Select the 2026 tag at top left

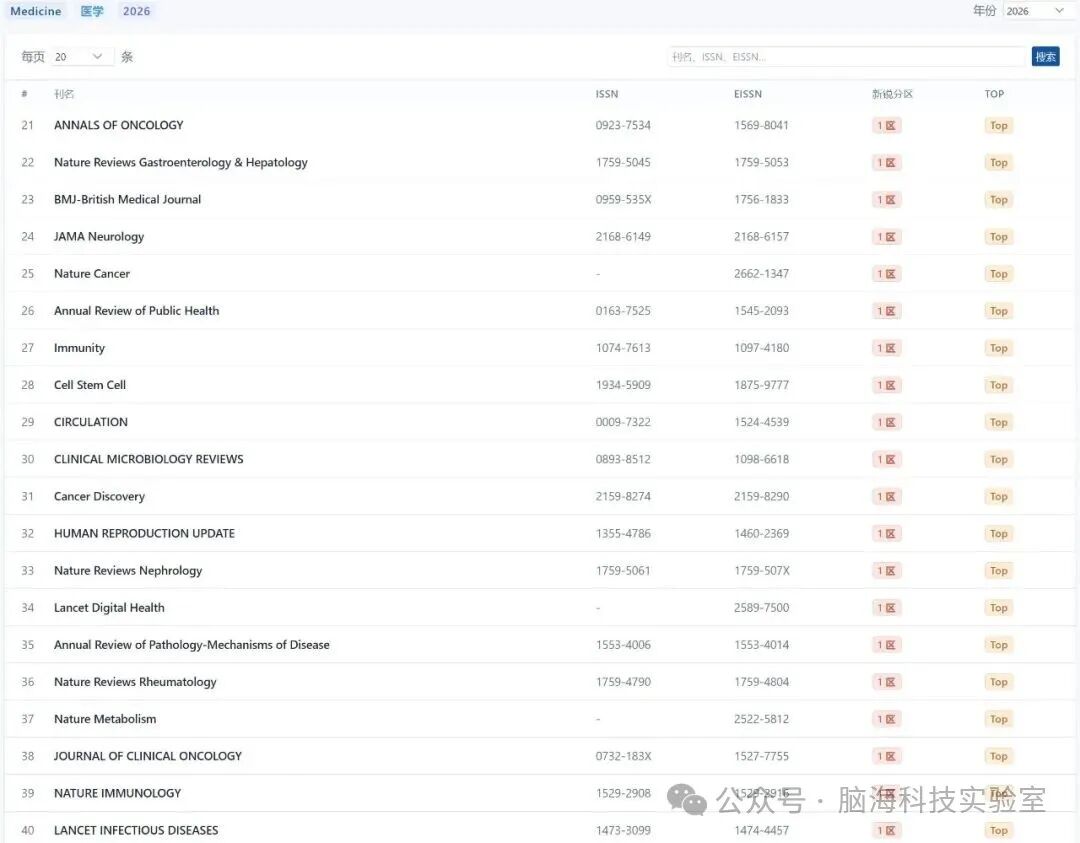pyautogui.click(x=136, y=11)
